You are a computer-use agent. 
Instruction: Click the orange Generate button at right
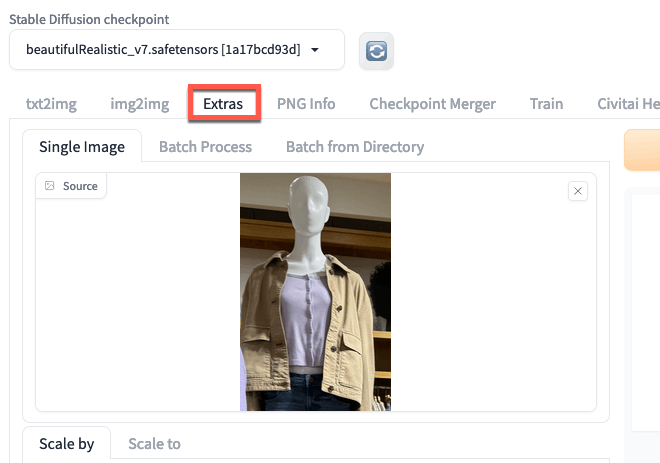pos(642,150)
